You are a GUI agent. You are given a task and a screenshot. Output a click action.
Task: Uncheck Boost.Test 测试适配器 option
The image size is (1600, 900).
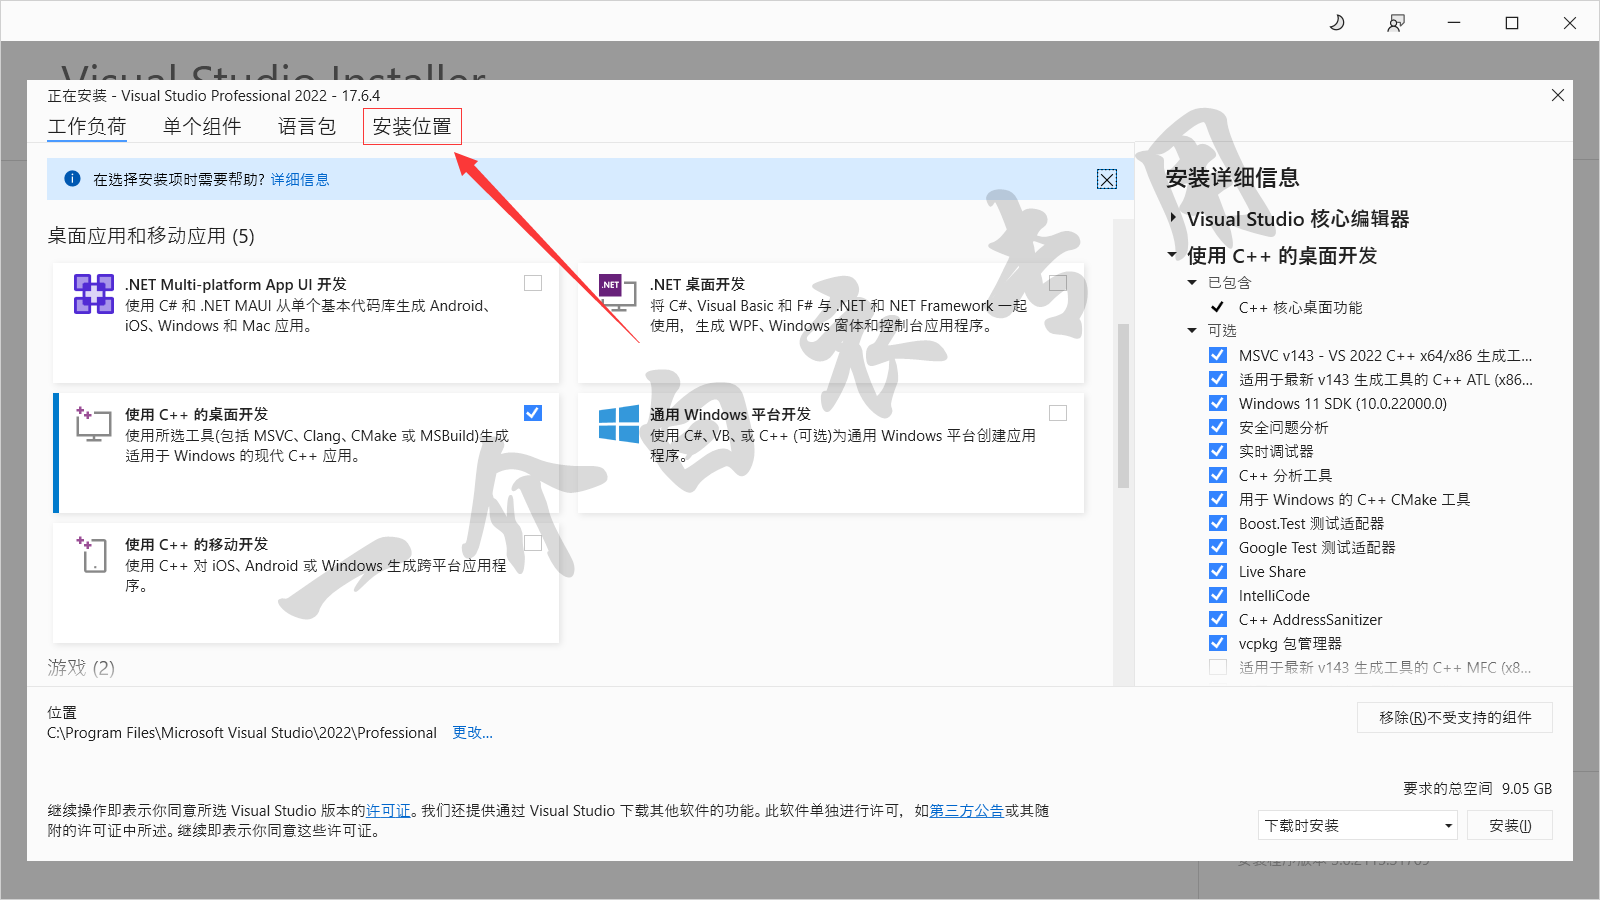point(1218,523)
